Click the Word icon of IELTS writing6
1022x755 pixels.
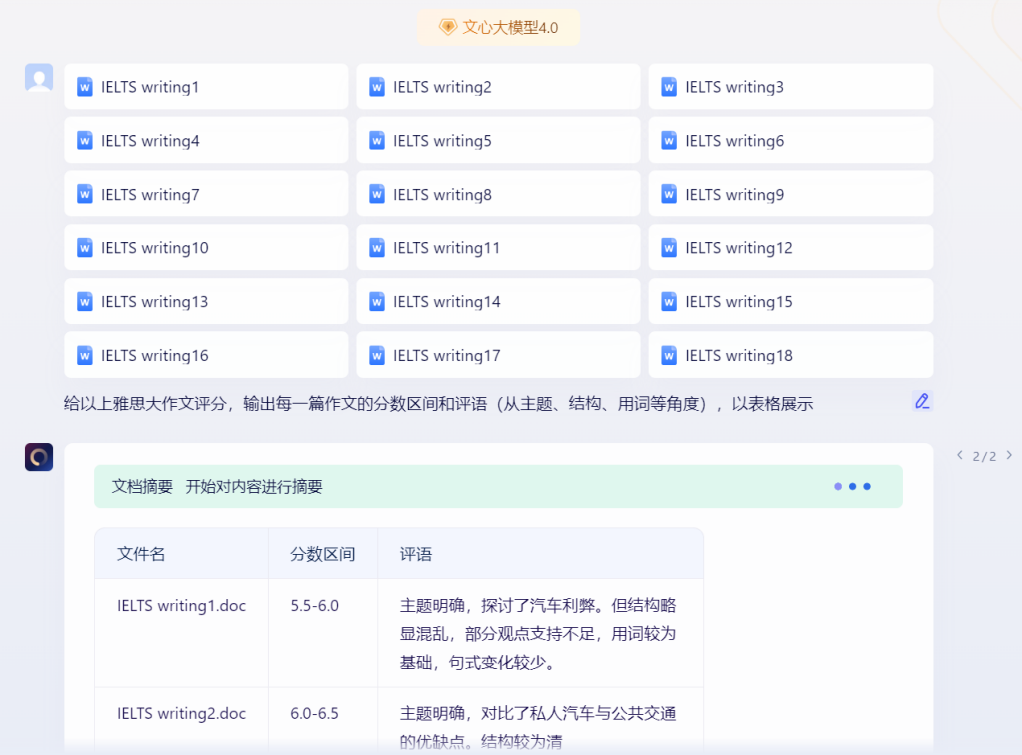669,141
